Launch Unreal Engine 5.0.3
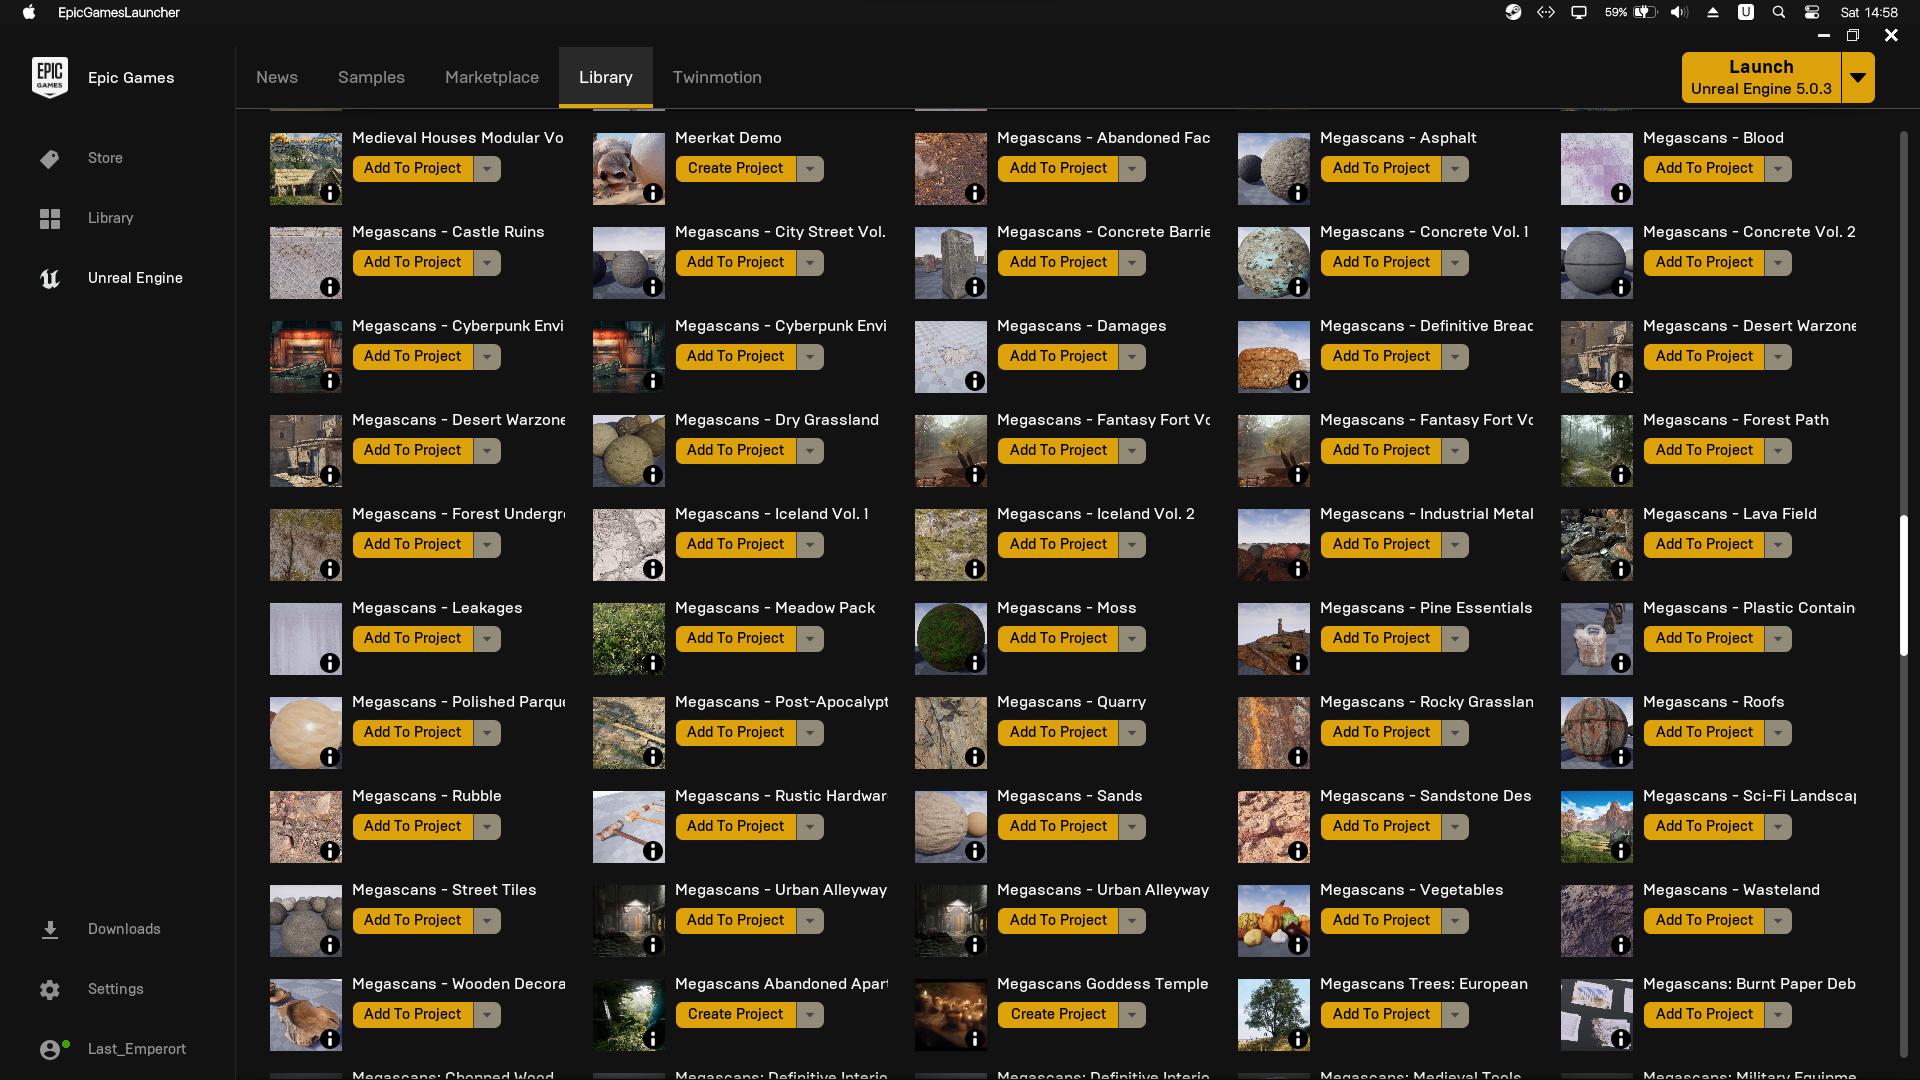1920x1080 pixels. [x=1760, y=78]
